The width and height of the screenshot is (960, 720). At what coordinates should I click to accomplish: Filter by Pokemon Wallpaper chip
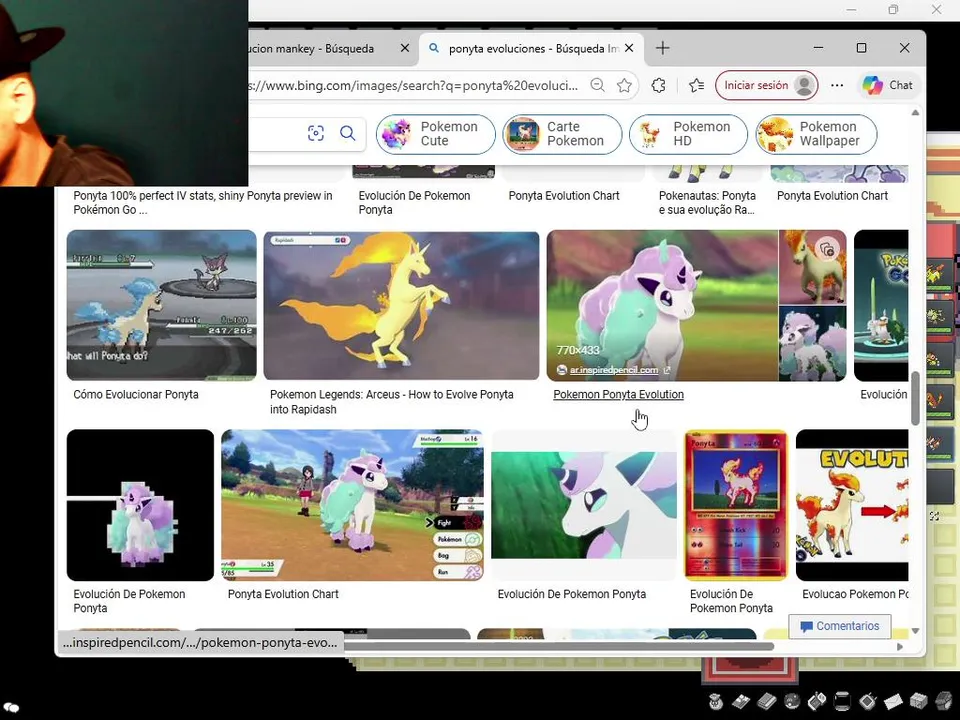tap(816, 133)
